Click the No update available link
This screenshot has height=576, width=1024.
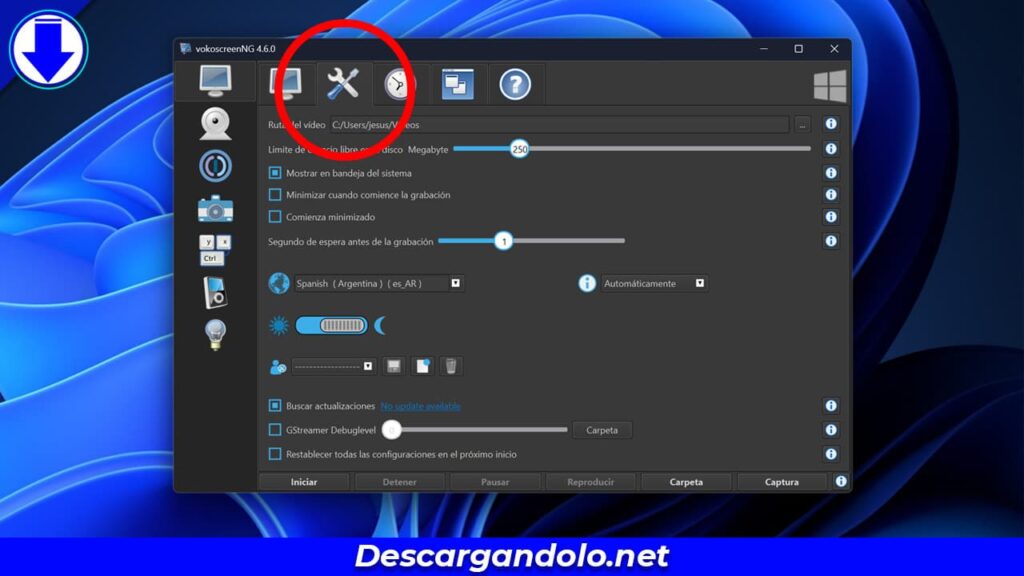[x=420, y=406]
